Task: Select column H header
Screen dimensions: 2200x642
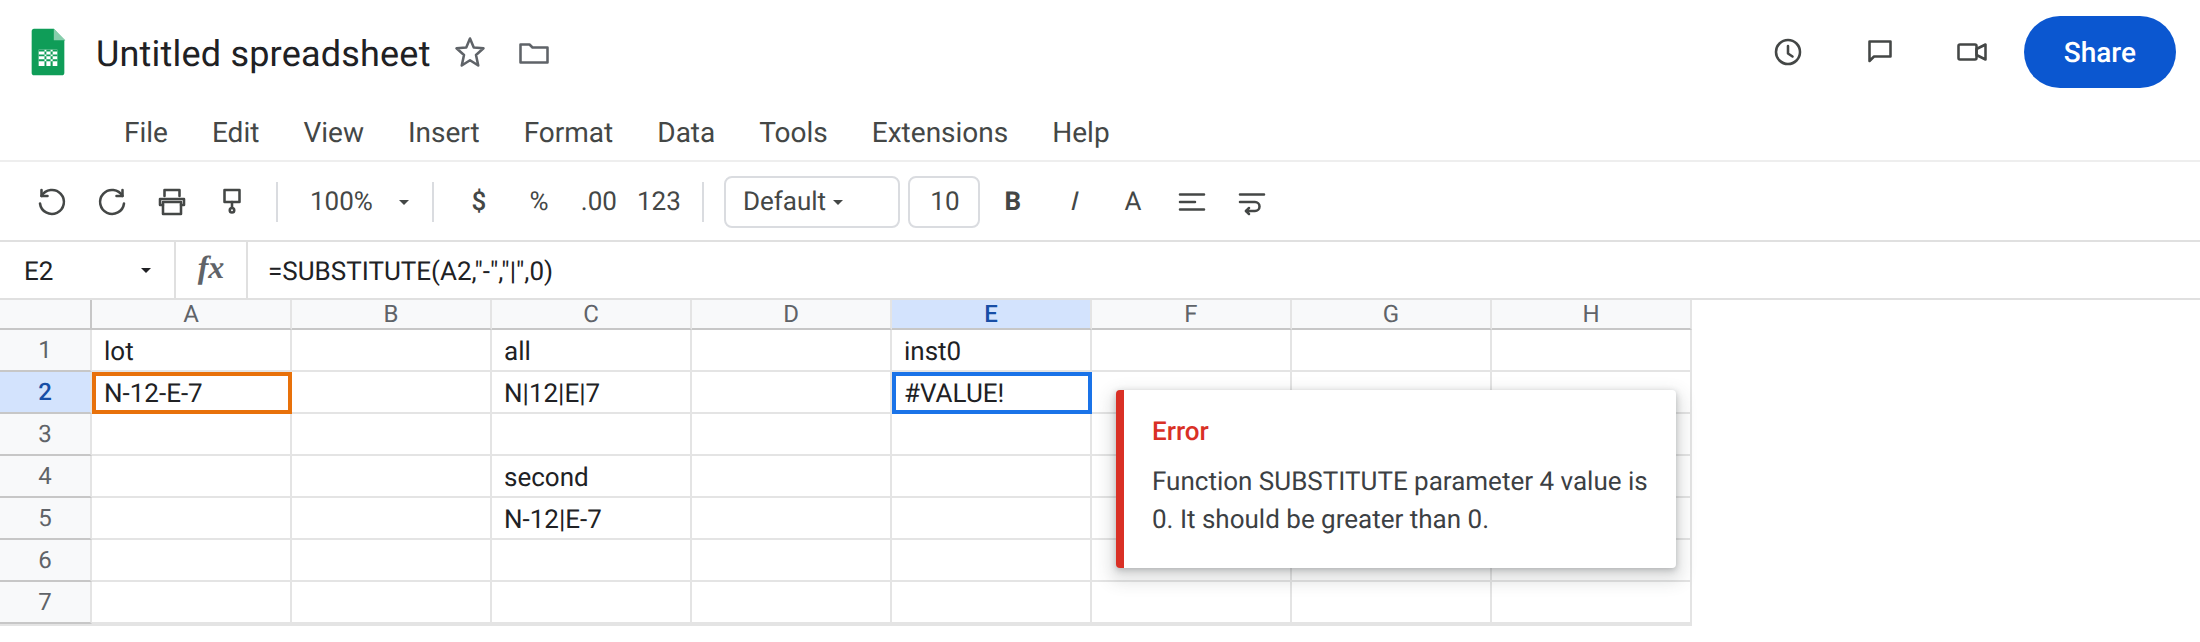Action: (1591, 314)
